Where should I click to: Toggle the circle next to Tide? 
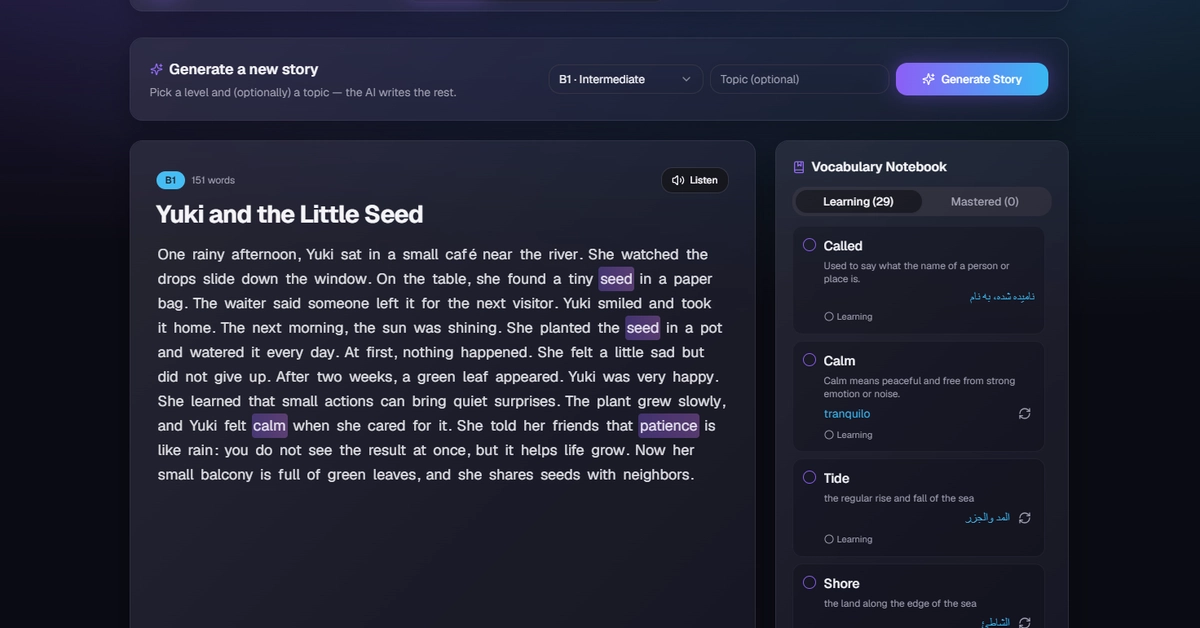tap(810, 478)
